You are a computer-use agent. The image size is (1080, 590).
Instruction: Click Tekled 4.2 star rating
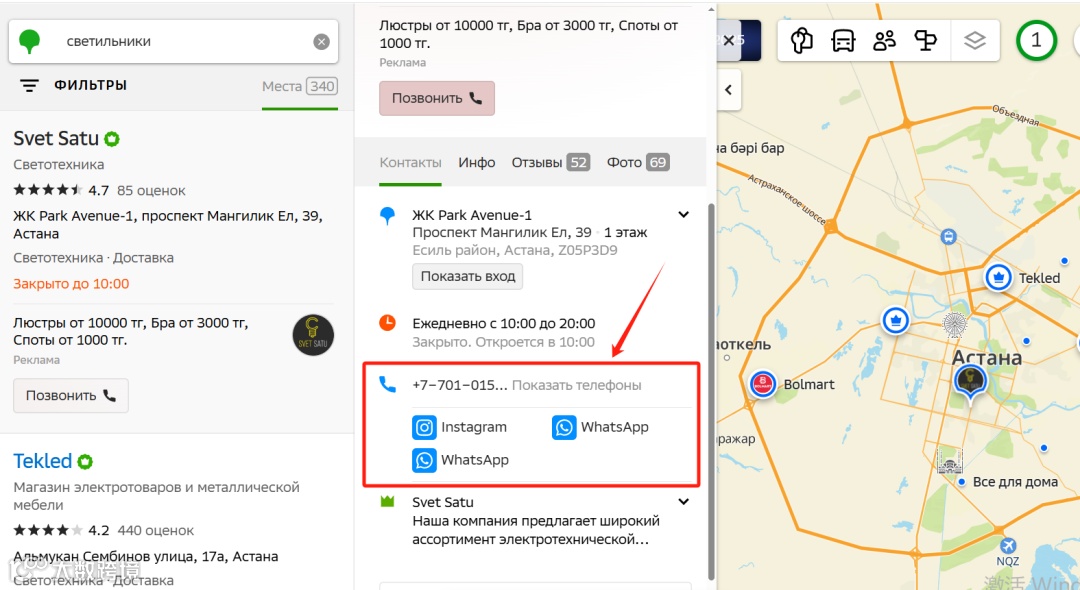(x=61, y=530)
